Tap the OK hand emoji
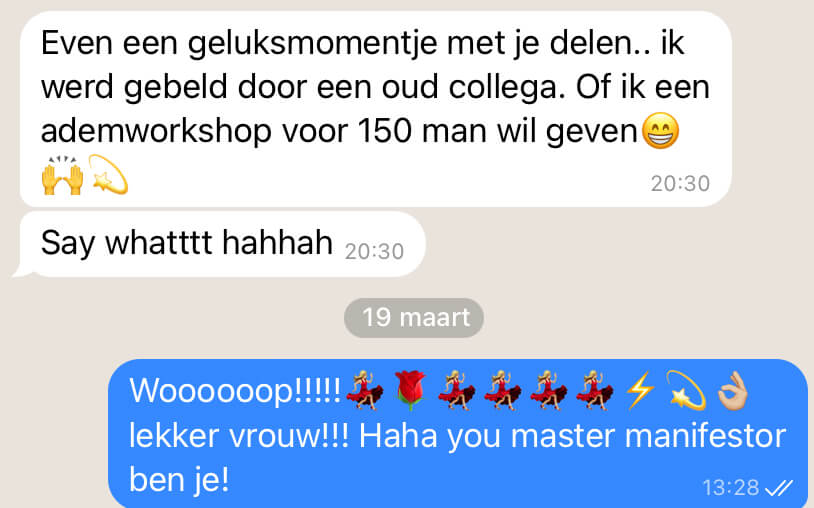This screenshot has width=814, height=508. (x=732, y=390)
